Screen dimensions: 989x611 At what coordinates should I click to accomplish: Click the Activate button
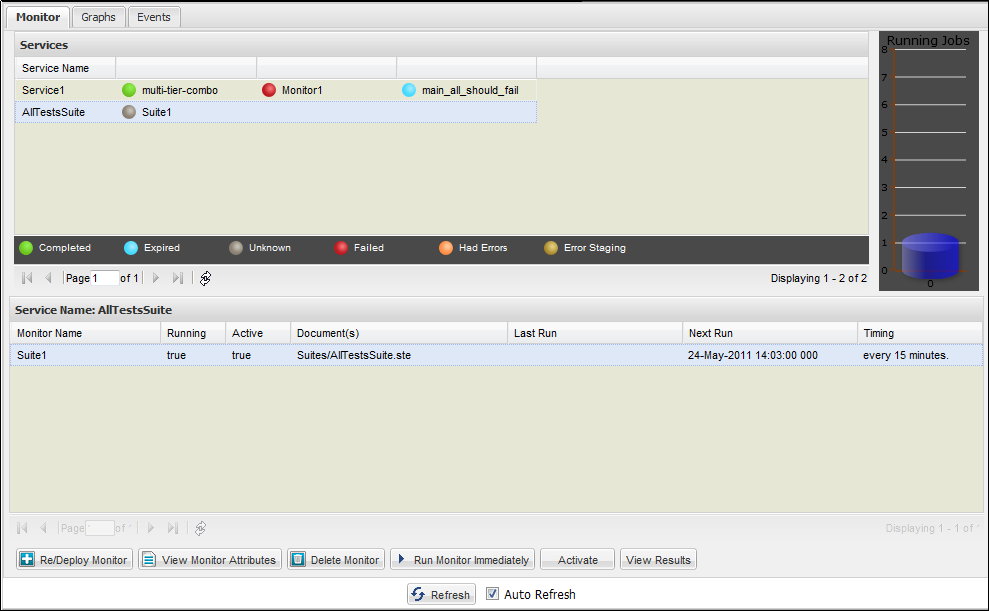(577, 559)
